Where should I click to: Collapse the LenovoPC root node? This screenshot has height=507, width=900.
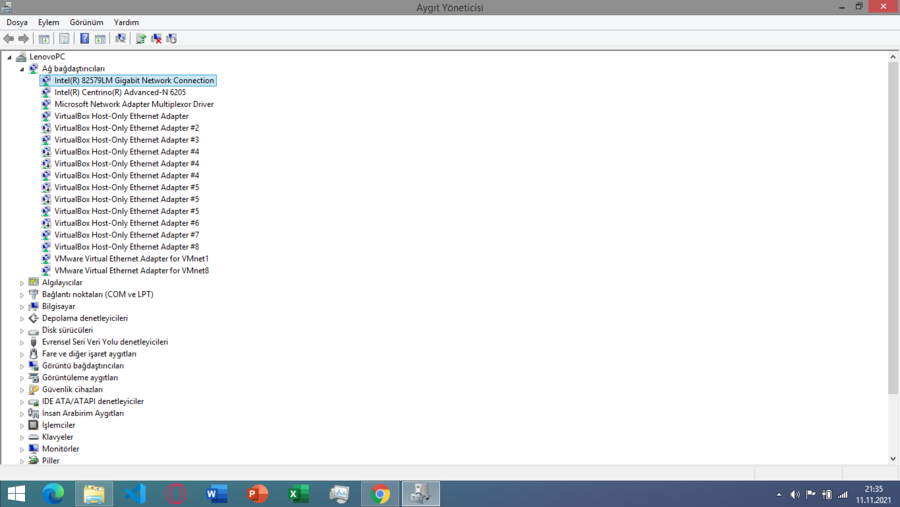coord(9,57)
